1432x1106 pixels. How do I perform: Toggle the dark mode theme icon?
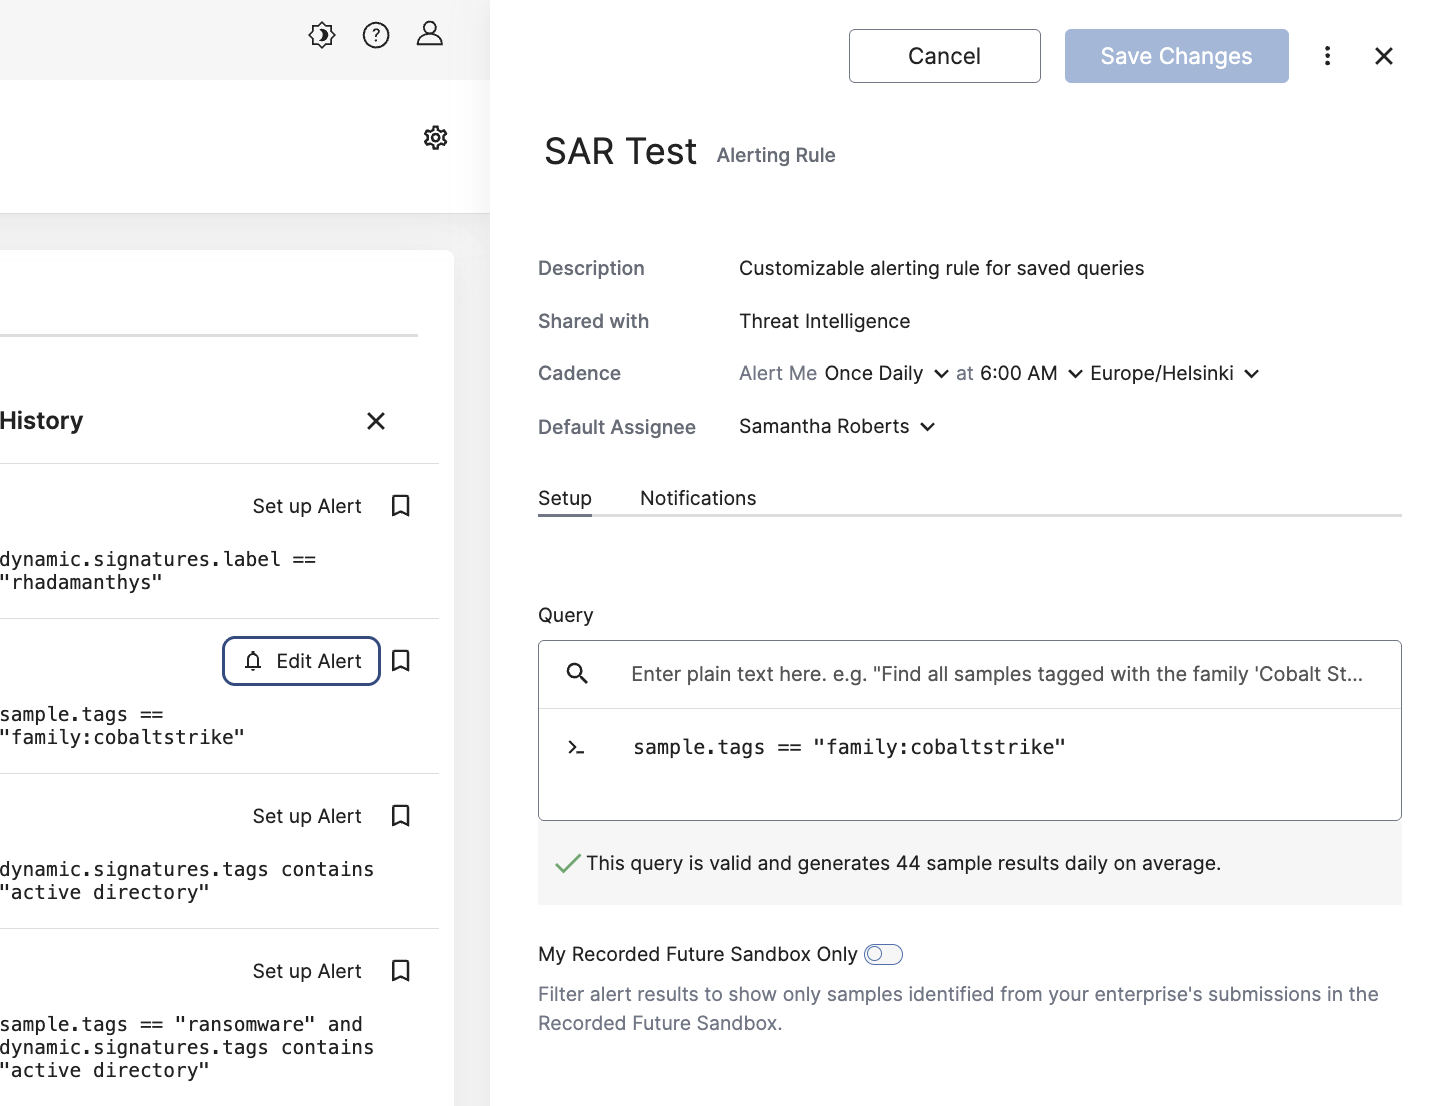[322, 35]
